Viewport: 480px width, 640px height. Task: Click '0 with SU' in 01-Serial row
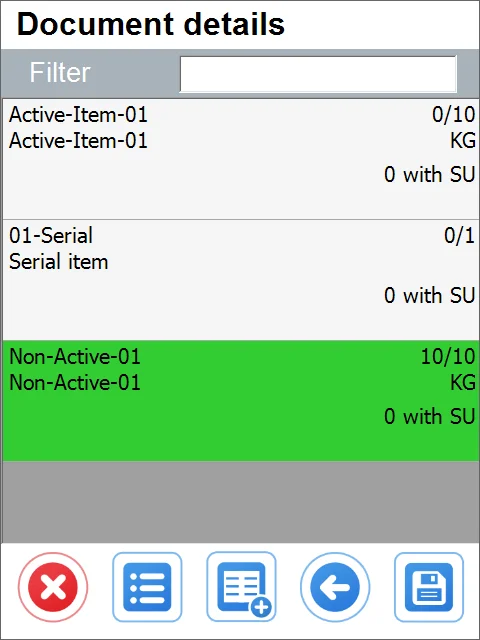(x=430, y=295)
